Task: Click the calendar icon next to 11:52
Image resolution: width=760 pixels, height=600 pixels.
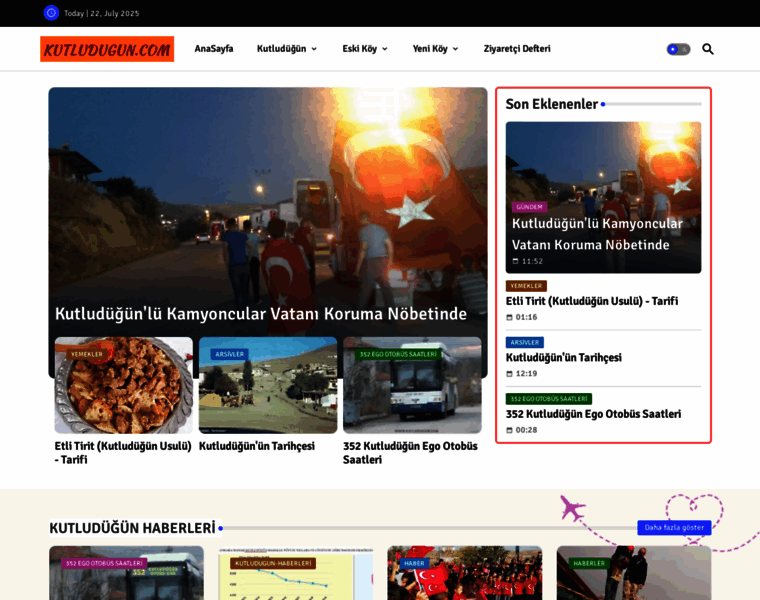Action: pyautogui.click(x=516, y=261)
